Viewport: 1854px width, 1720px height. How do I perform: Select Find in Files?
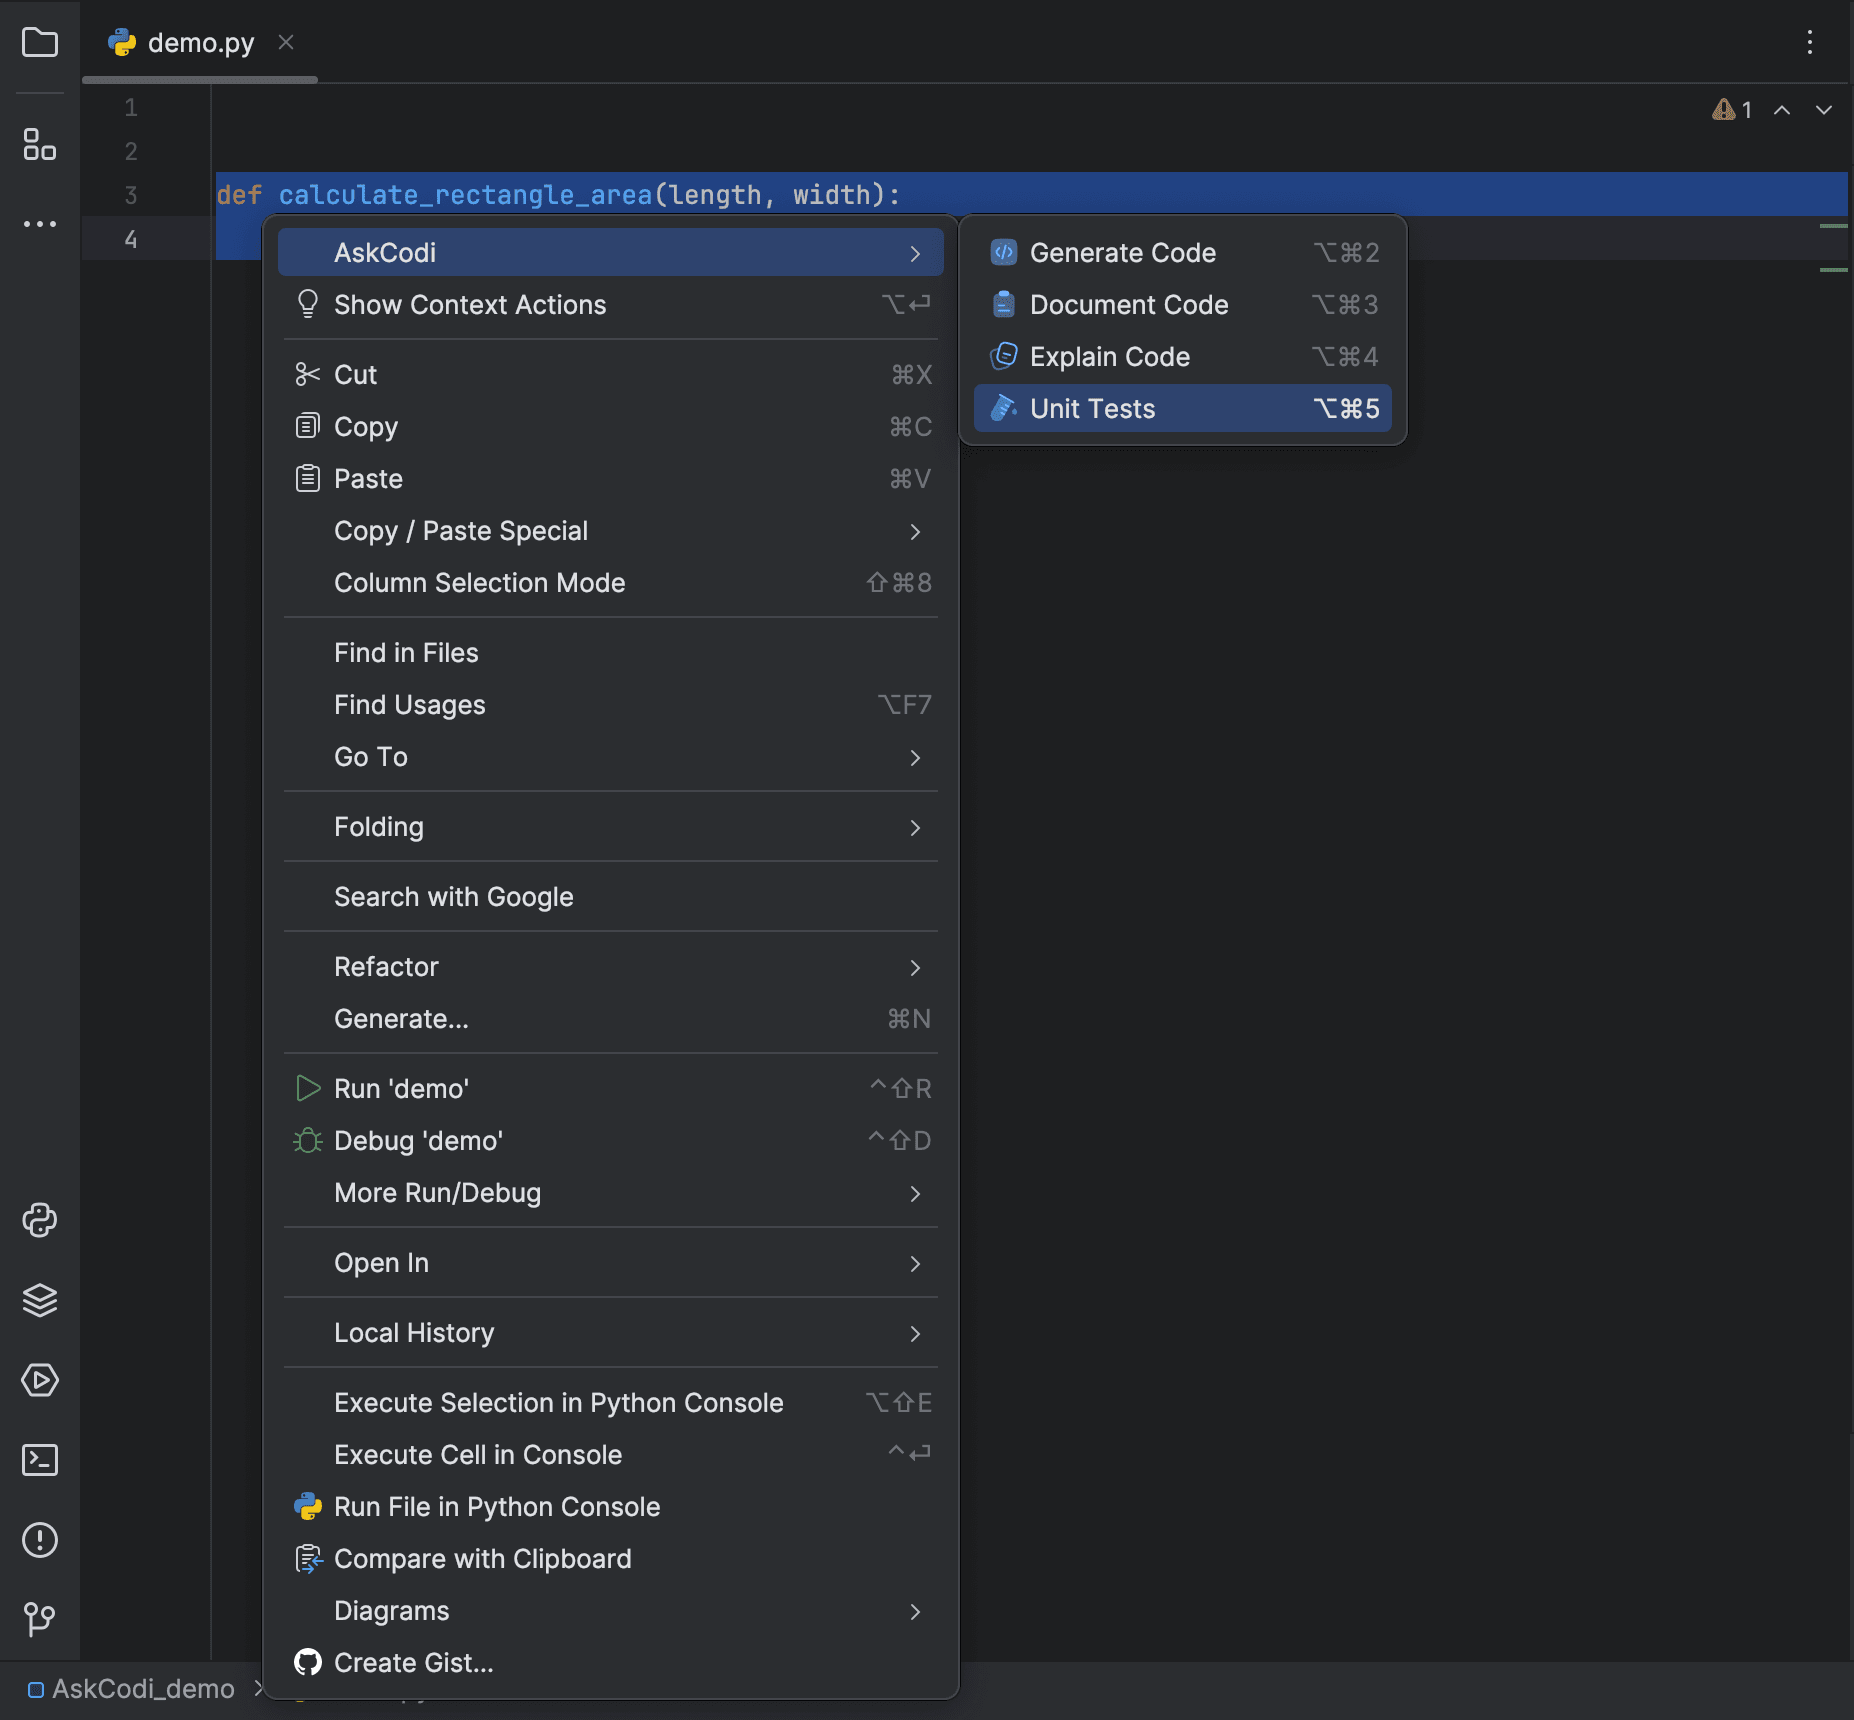tap(610, 653)
